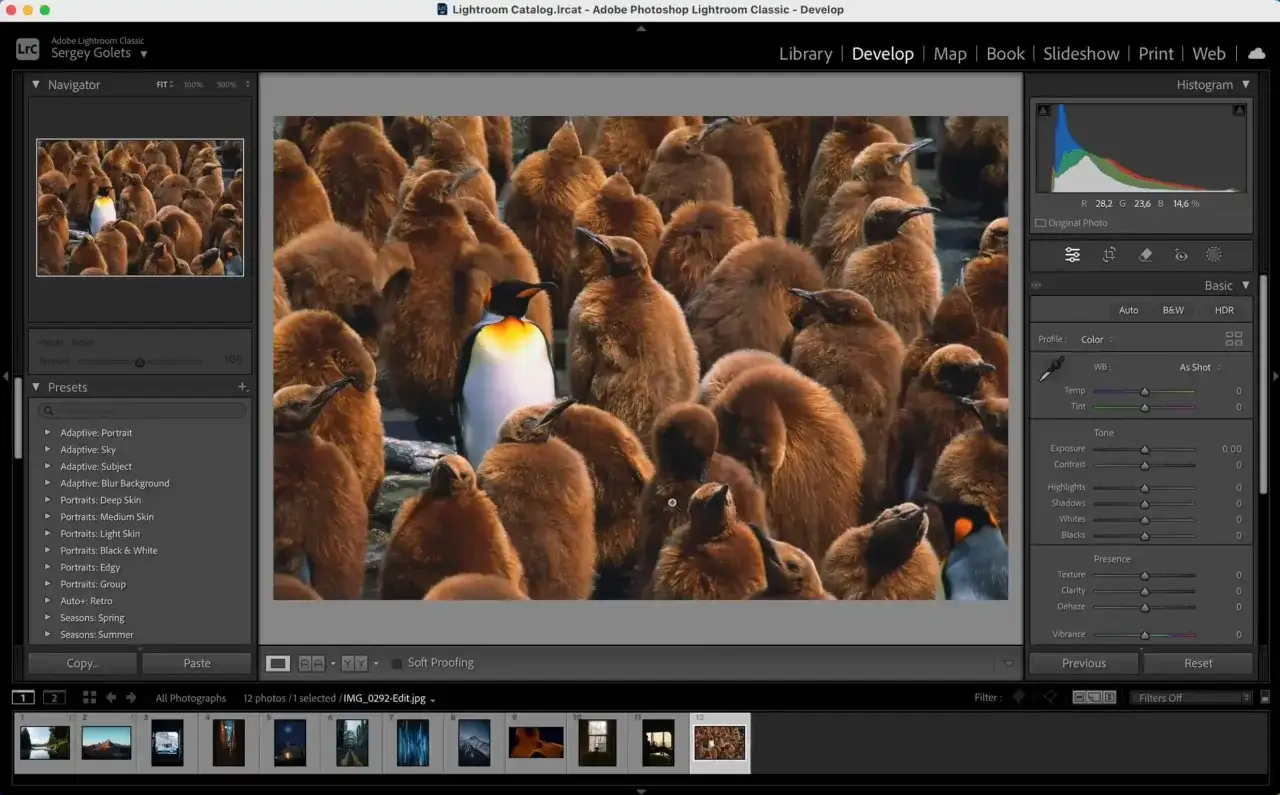
Task: Select the Red Eye Correction tool
Action: (1181, 254)
